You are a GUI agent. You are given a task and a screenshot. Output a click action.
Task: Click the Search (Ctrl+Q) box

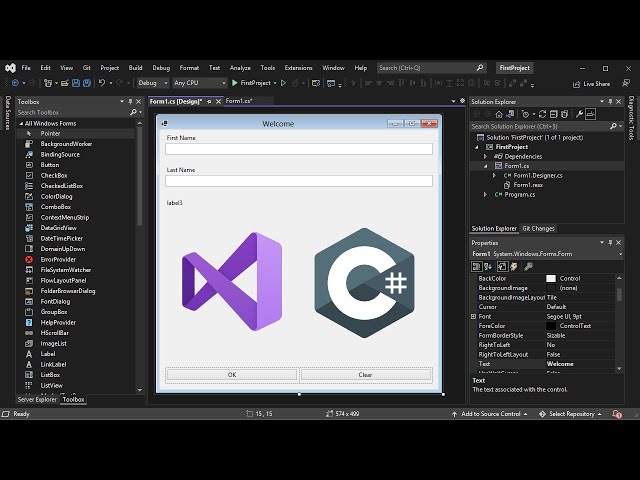431,68
